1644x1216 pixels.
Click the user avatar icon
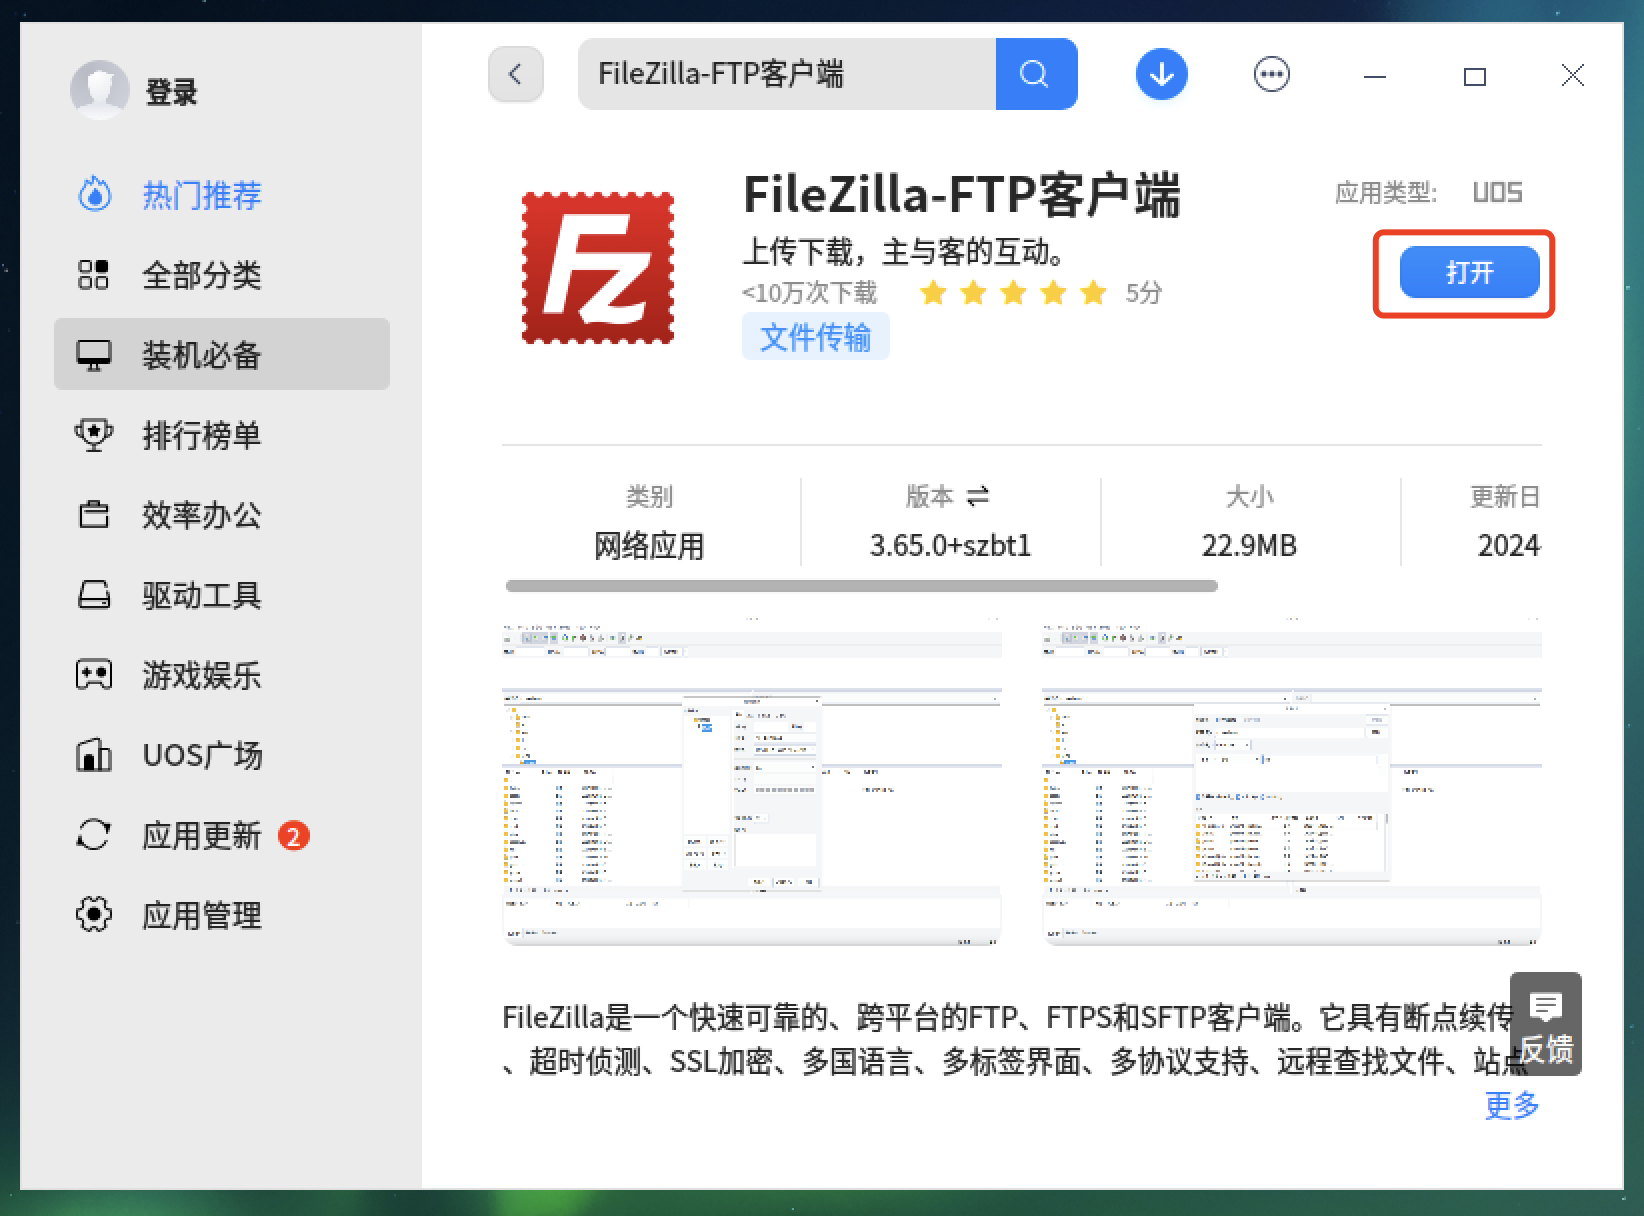coord(100,90)
